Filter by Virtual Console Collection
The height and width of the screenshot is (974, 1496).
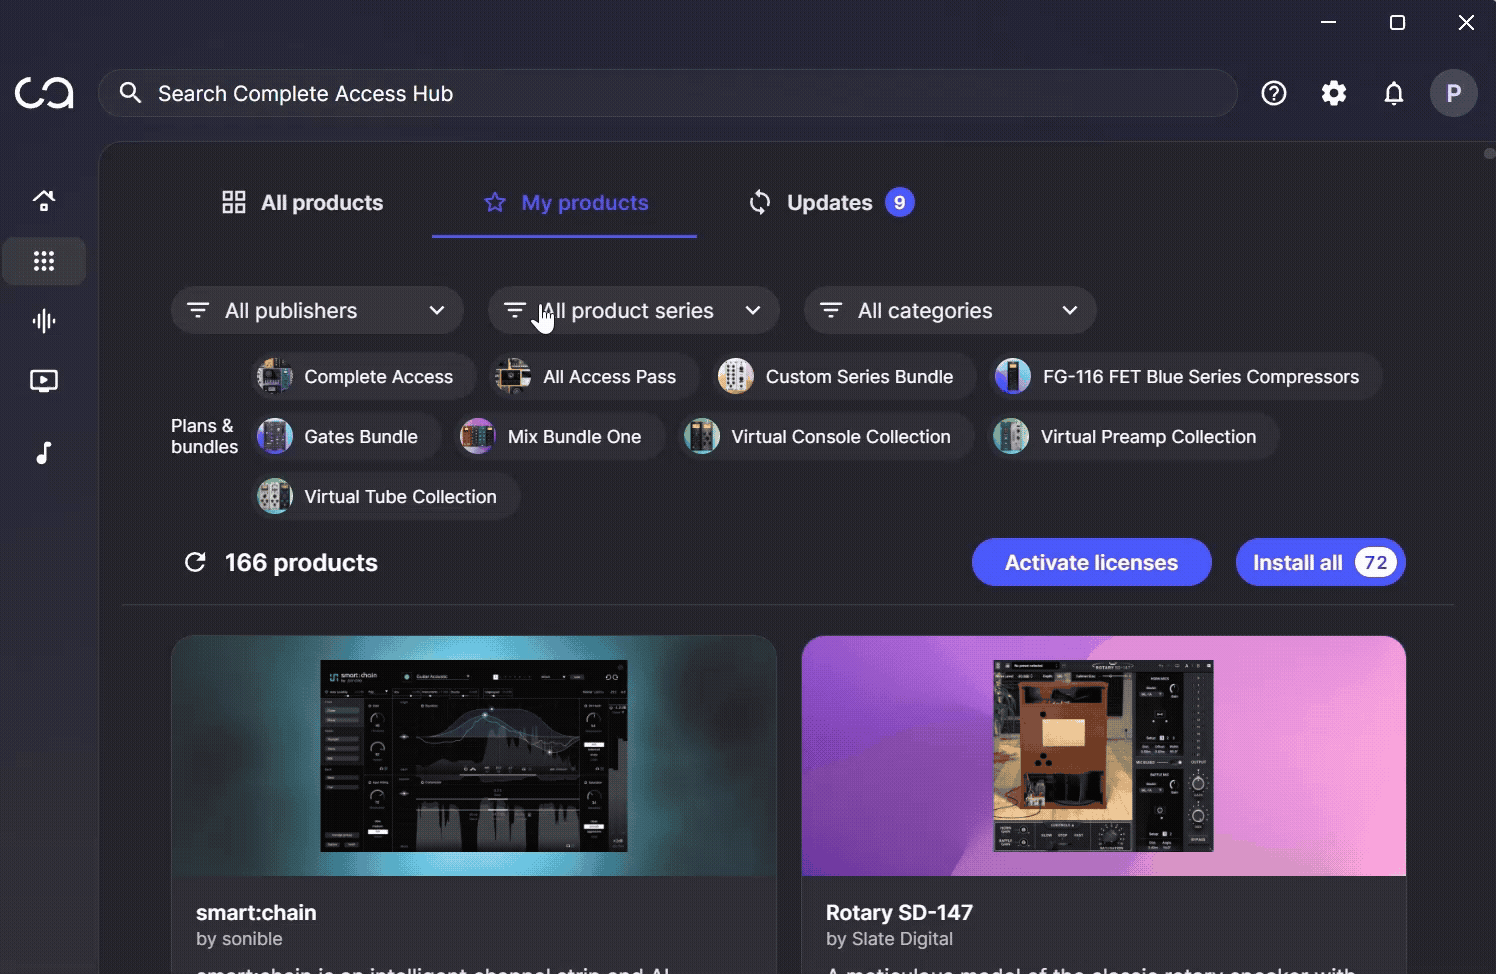[826, 436]
